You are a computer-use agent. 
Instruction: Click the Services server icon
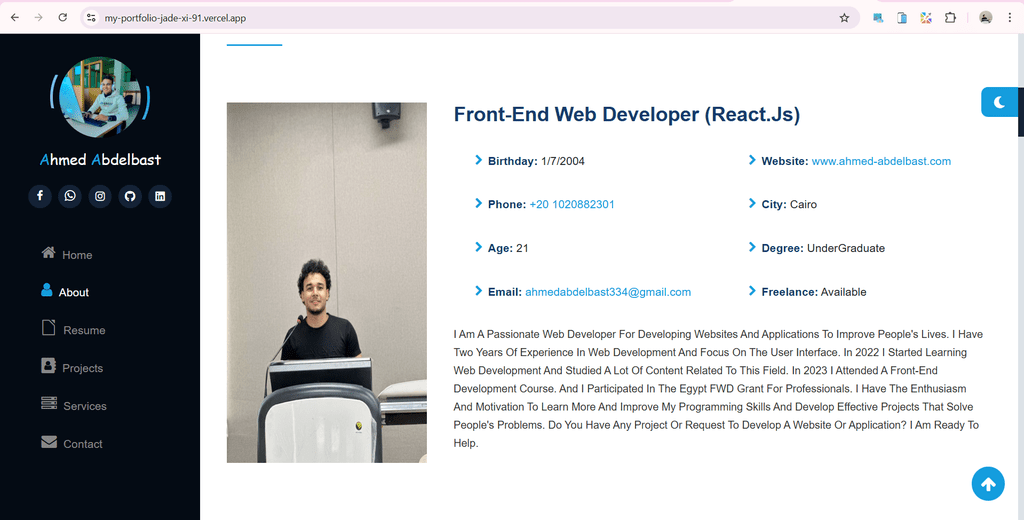(49, 403)
